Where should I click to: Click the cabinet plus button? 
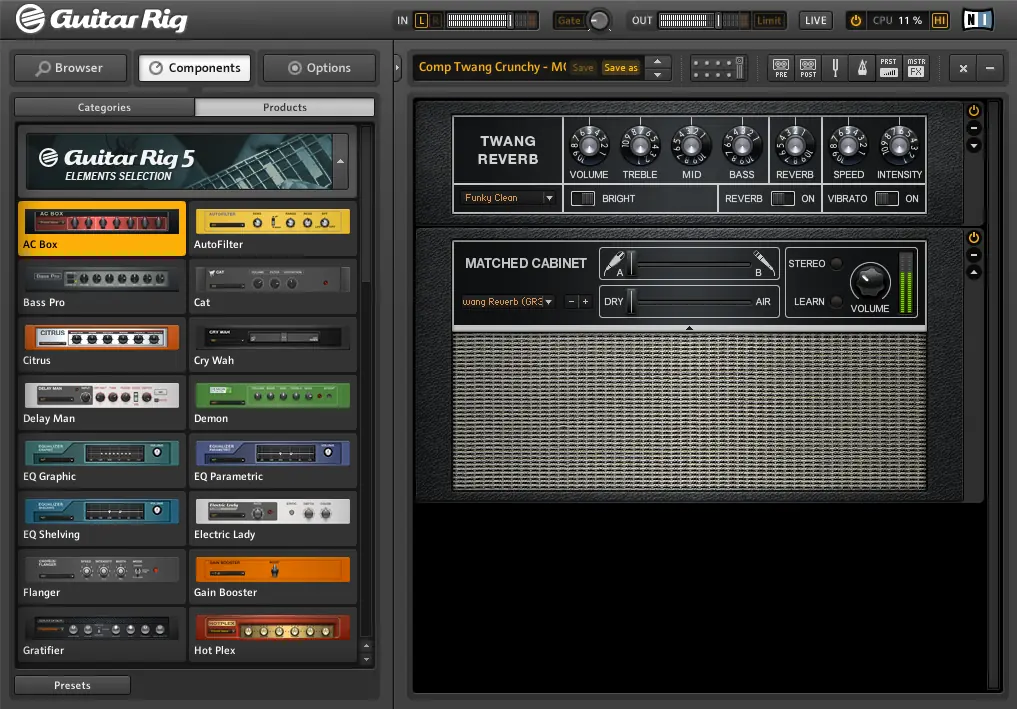pyautogui.click(x=585, y=302)
